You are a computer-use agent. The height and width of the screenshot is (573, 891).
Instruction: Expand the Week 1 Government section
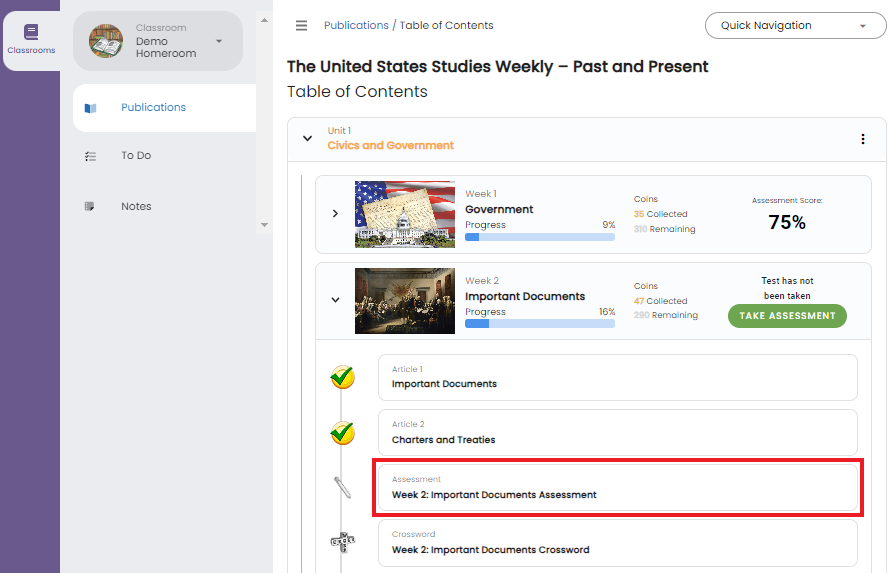335,214
